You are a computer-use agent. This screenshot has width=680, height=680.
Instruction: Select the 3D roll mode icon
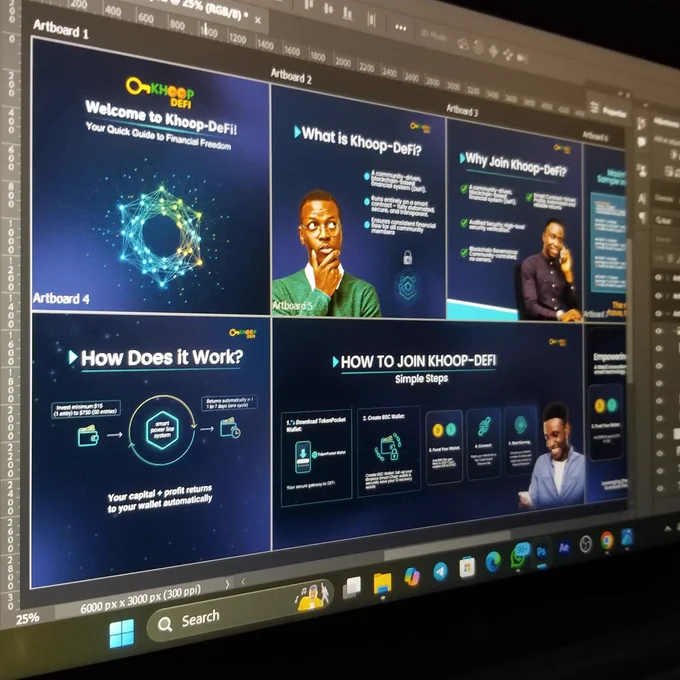(x=478, y=47)
